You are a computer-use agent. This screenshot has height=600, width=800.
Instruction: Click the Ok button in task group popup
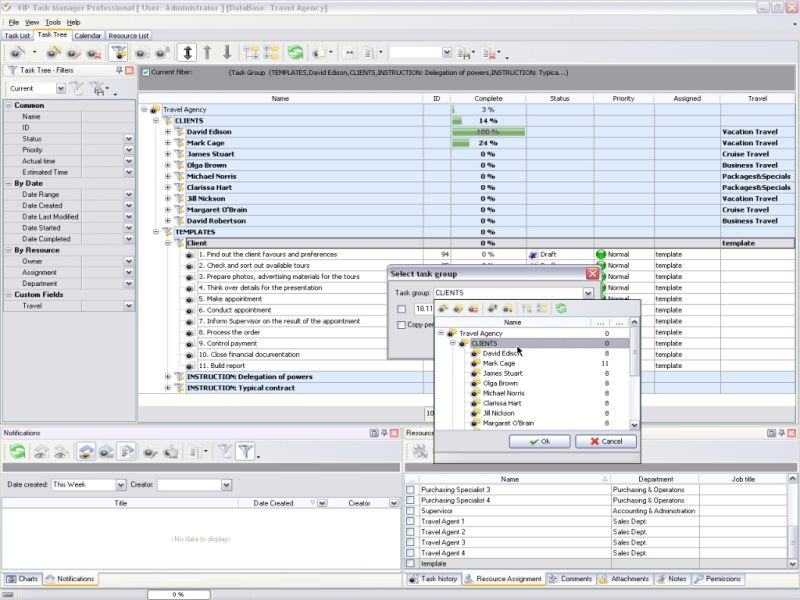coord(539,442)
